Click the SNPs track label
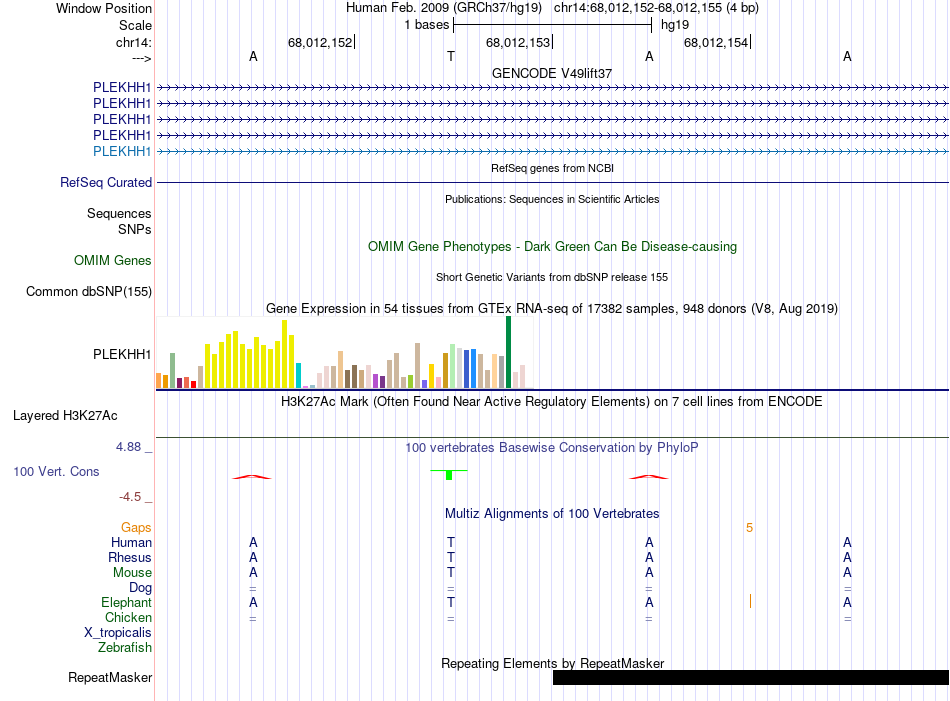 (x=135, y=230)
